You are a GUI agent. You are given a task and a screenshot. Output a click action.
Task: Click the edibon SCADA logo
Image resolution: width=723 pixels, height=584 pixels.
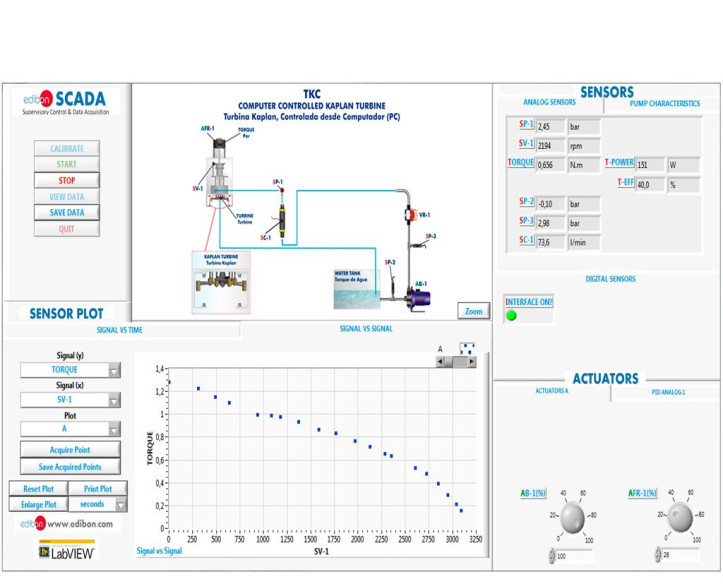pyautogui.click(x=69, y=104)
